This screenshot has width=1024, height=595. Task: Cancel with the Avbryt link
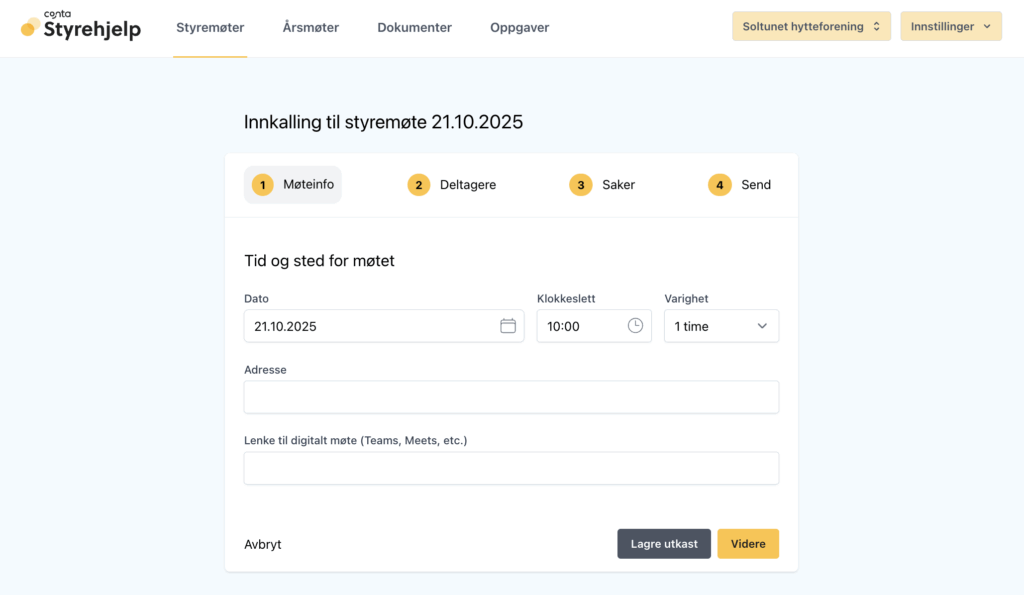(x=263, y=545)
